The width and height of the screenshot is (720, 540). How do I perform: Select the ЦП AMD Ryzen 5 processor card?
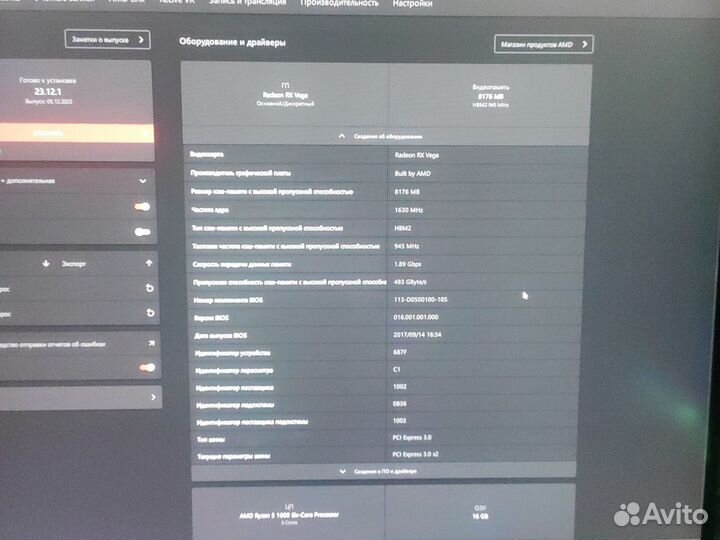[288, 513]
